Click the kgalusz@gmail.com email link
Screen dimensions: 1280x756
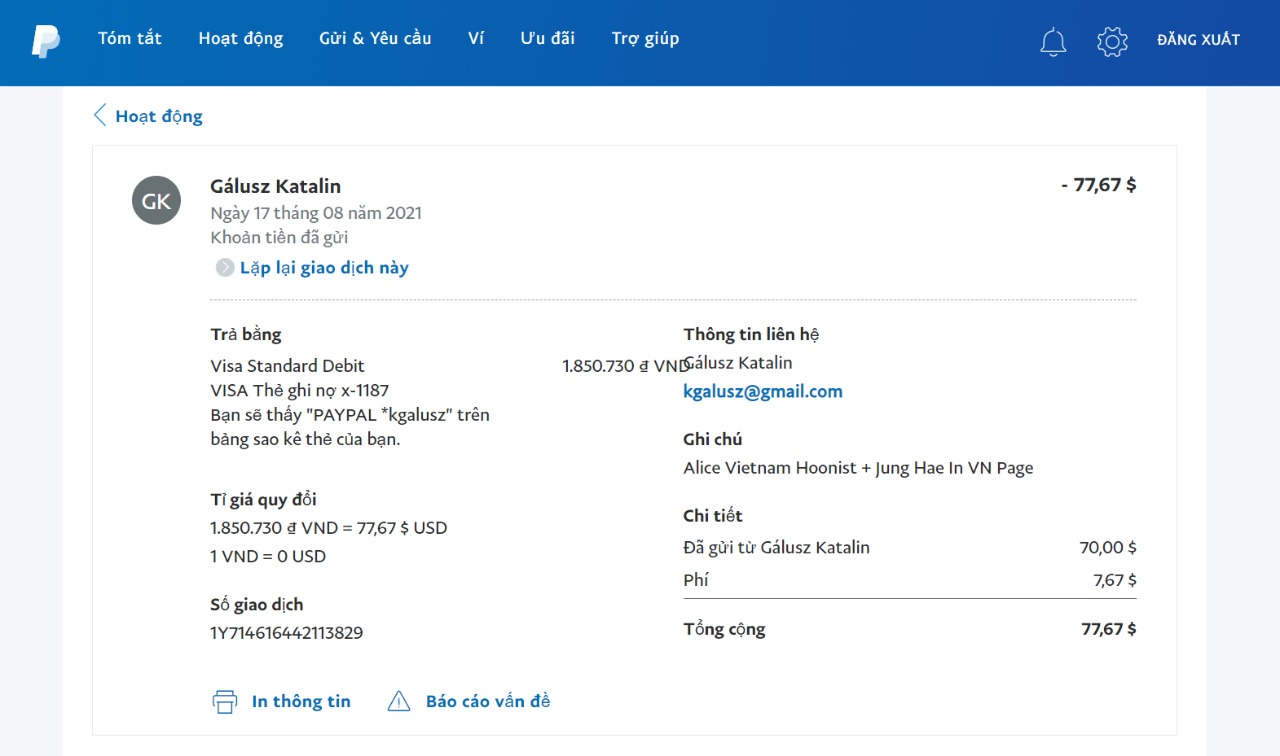point(762,392)
